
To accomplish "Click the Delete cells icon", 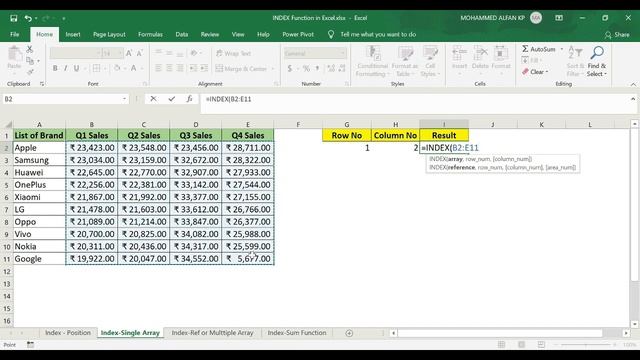I will point(480,53).
